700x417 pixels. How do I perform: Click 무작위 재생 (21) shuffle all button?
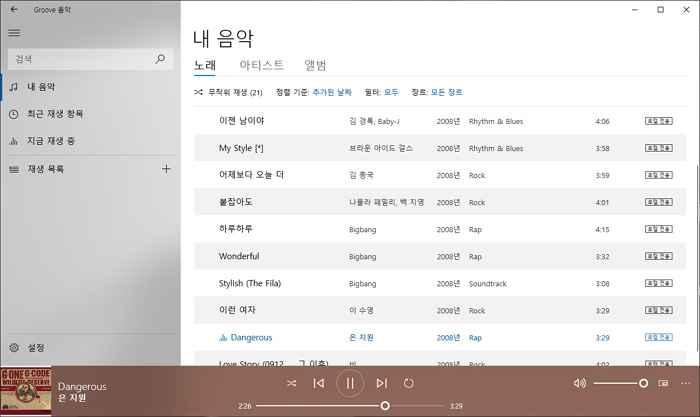tap(228, 92)
